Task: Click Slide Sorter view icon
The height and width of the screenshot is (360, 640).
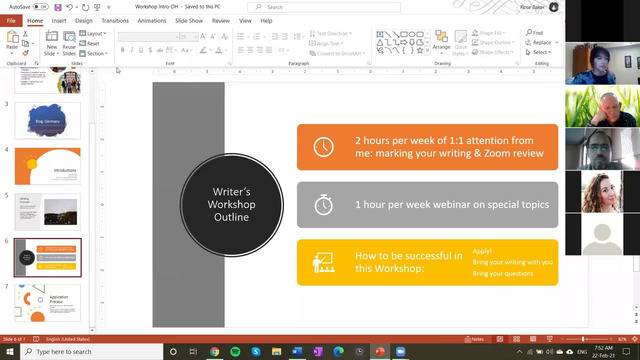Action: [516, 339]
